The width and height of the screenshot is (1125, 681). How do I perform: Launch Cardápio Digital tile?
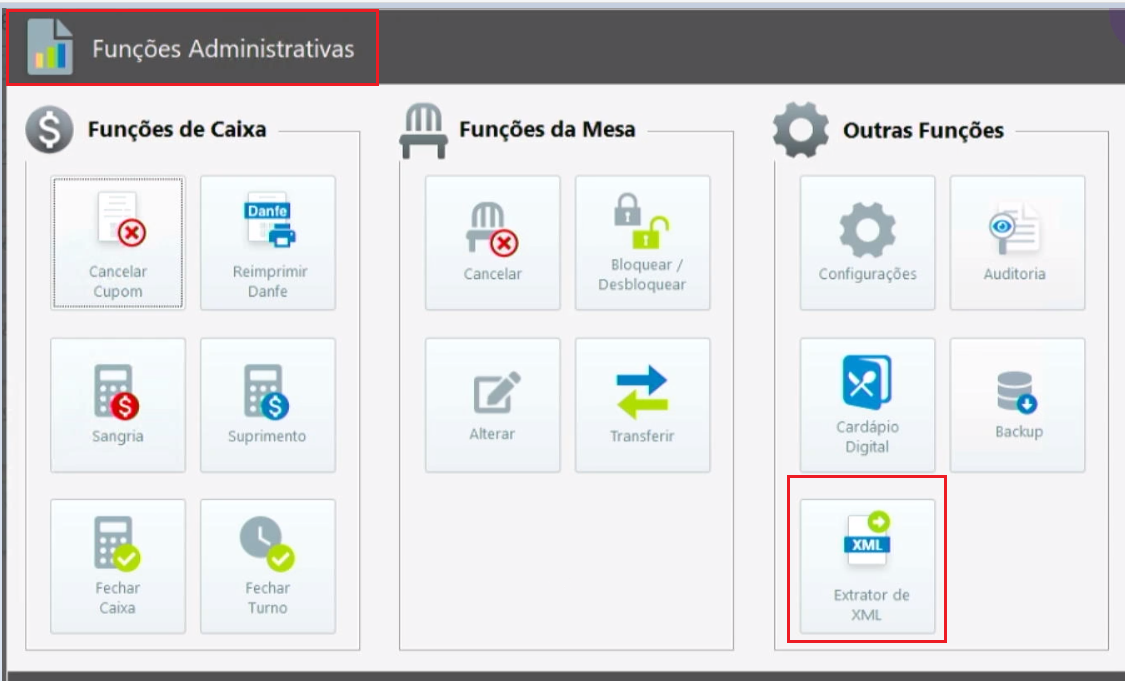(x=867, y=405)
